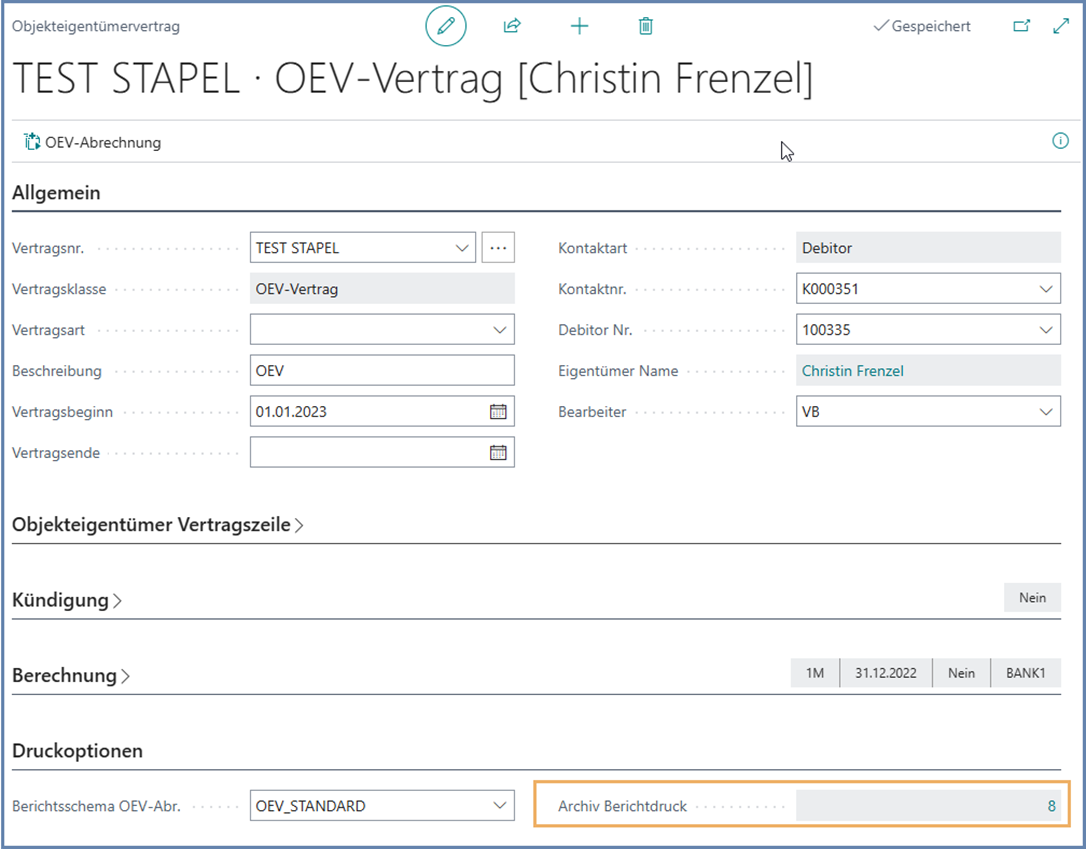This screenshot has height=849, width=1086.
Task: Click the share icon in header
Action: [x=512, y=27]
